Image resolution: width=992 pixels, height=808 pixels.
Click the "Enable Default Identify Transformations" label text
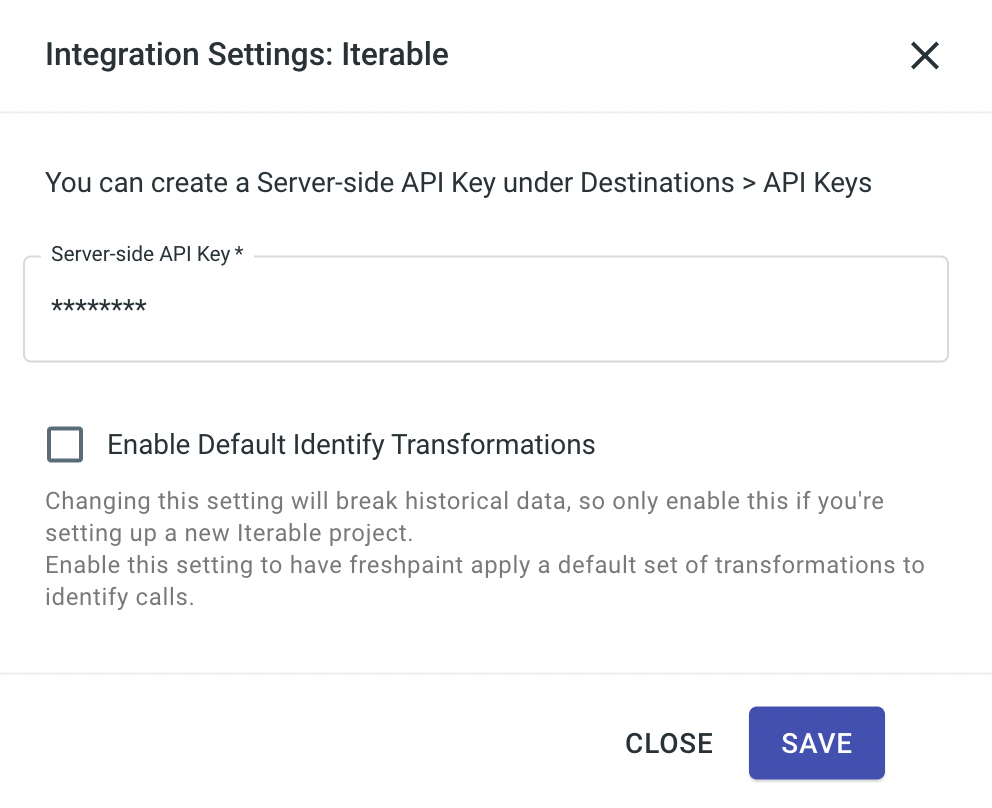point(351,444)
